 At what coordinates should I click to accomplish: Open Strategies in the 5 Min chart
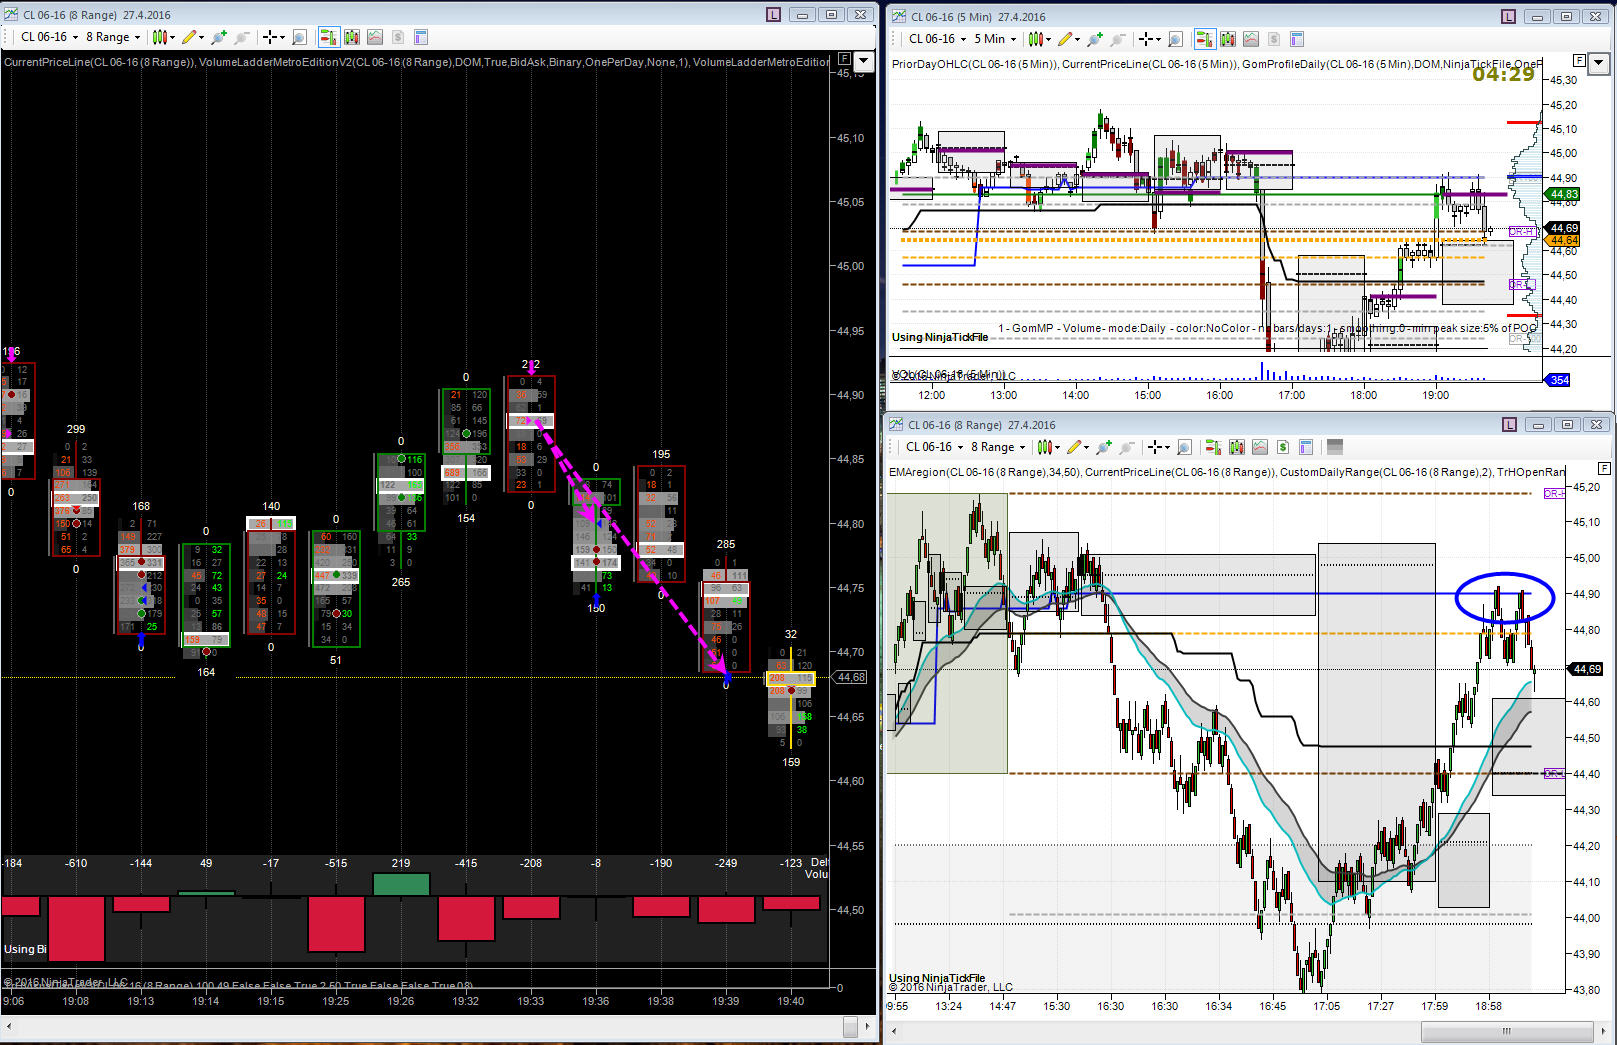pos(1274,39)
